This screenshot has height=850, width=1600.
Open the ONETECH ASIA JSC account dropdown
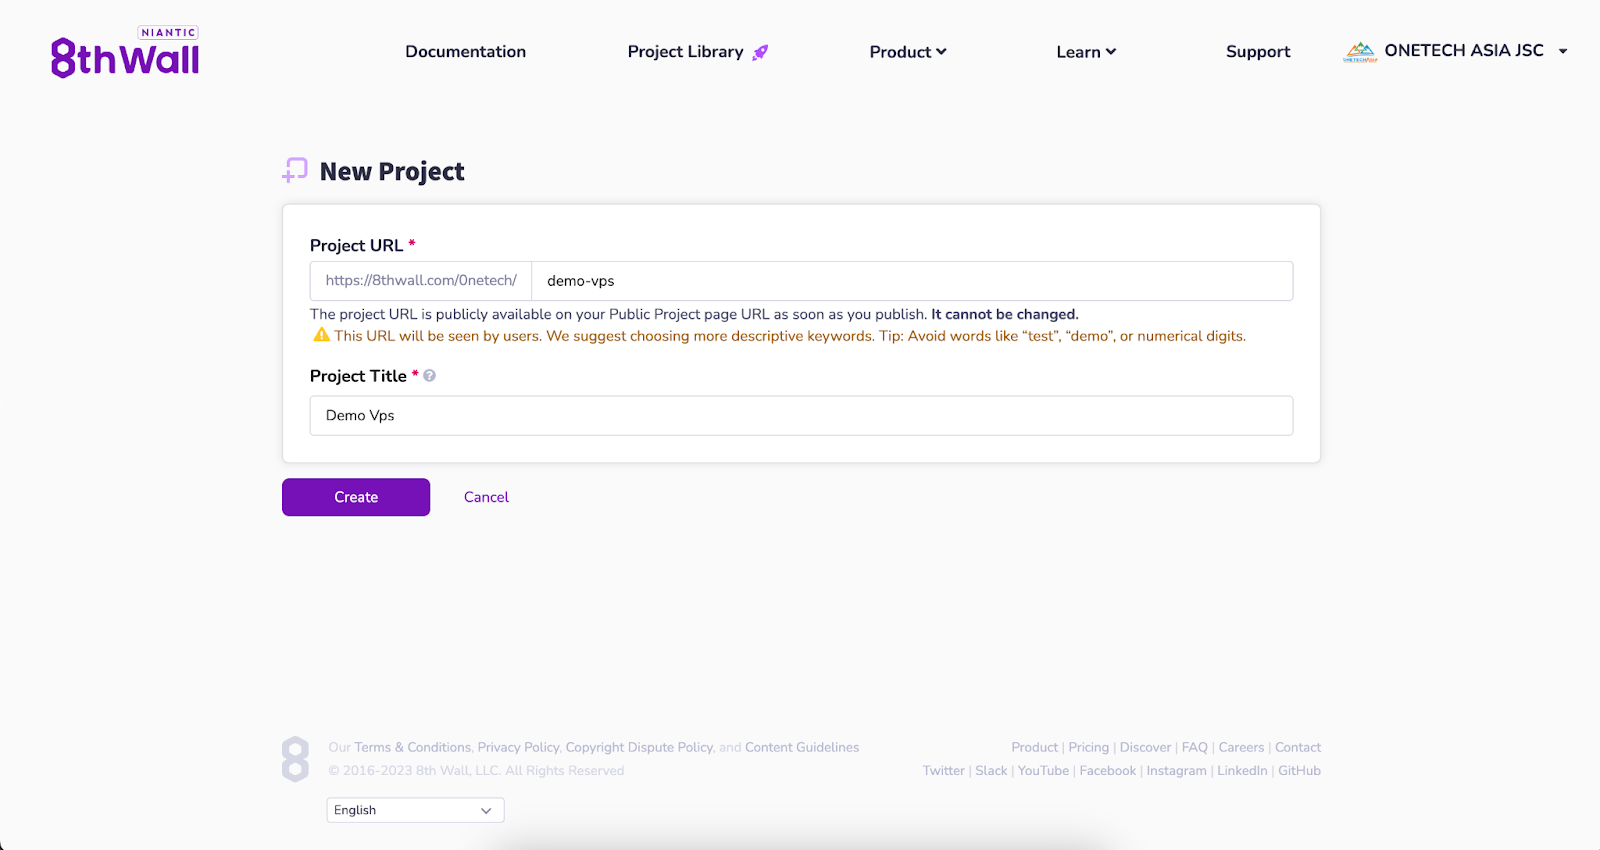(x=1562, y=51)
